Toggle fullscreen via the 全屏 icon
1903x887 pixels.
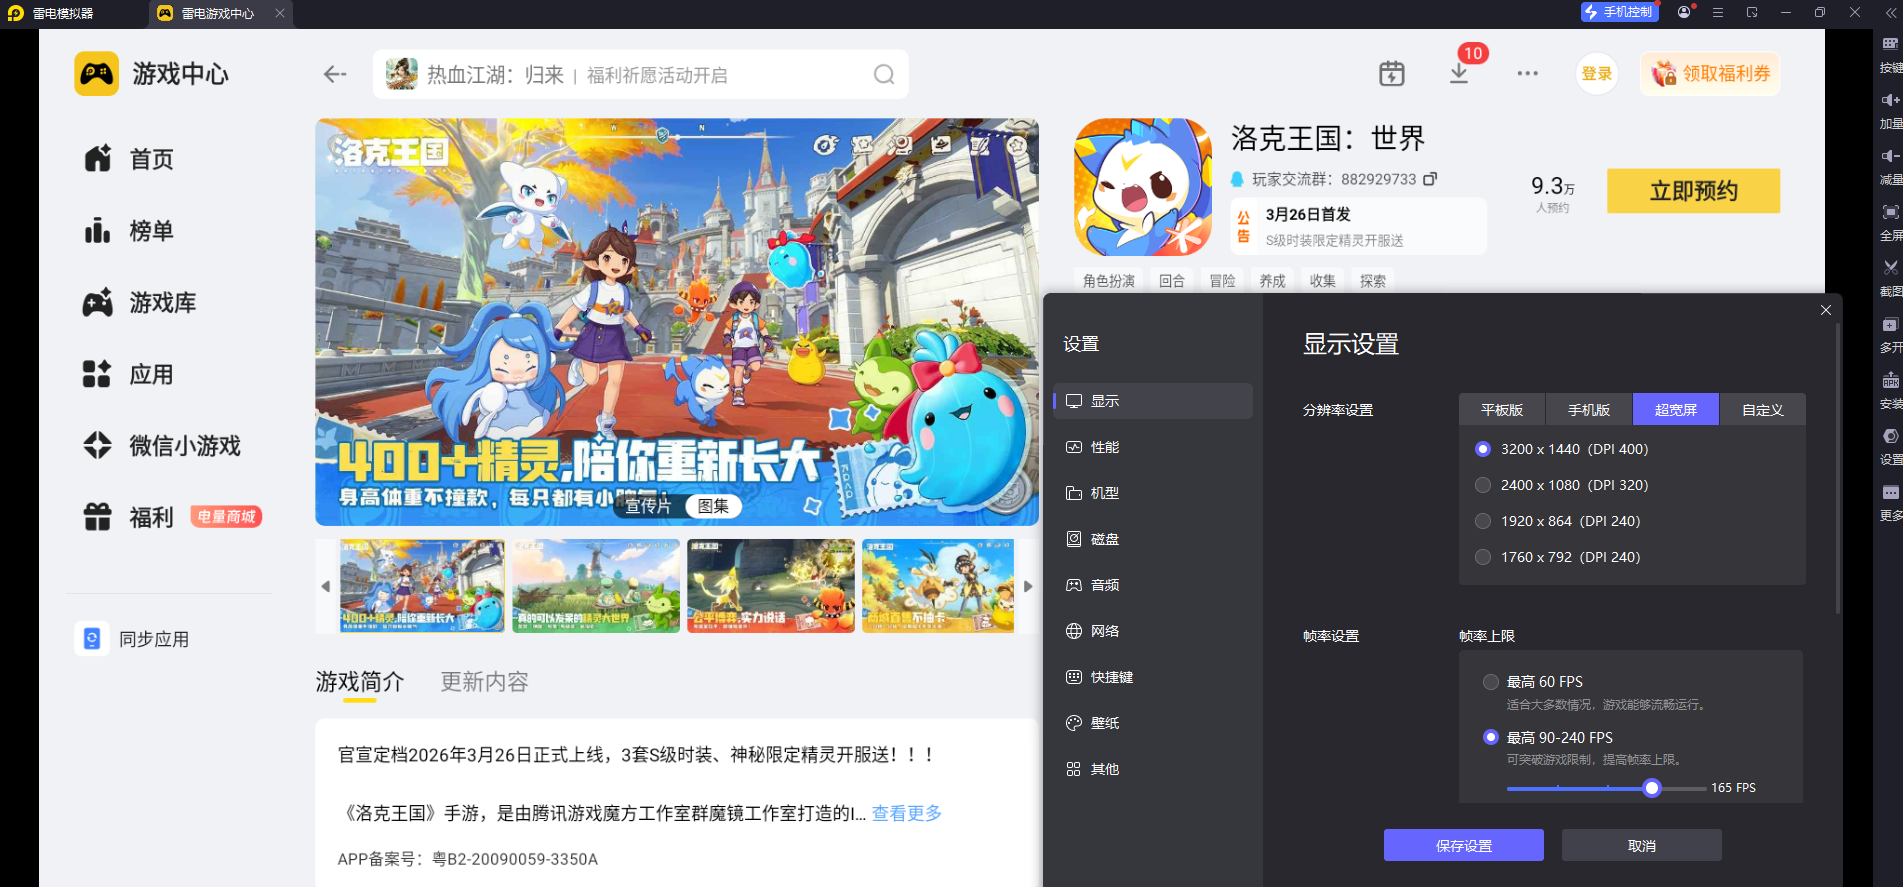1890,212
